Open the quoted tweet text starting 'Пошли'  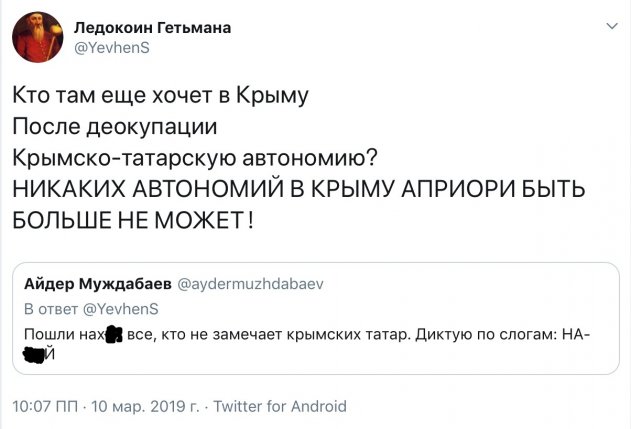pos(300,333)
